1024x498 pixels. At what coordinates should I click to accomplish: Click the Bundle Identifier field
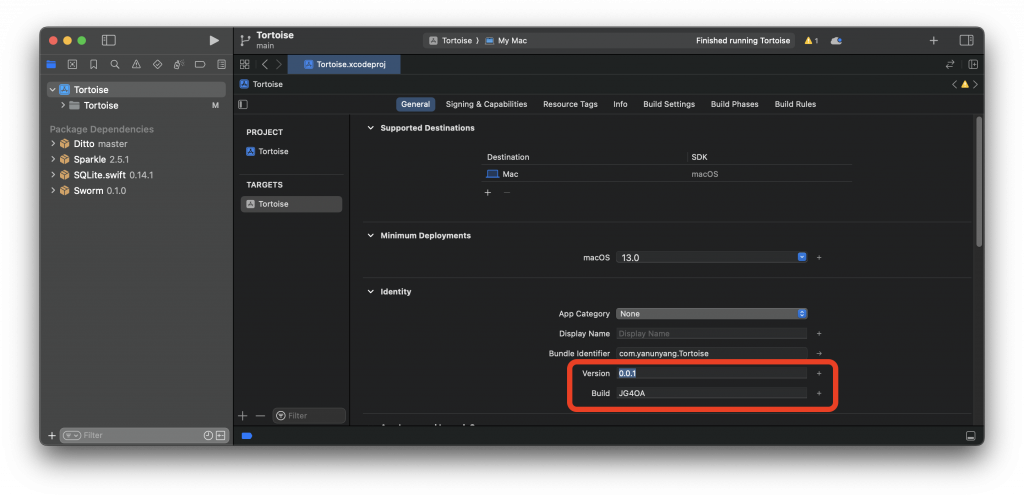pyautogui.click(x=712, y=353)
